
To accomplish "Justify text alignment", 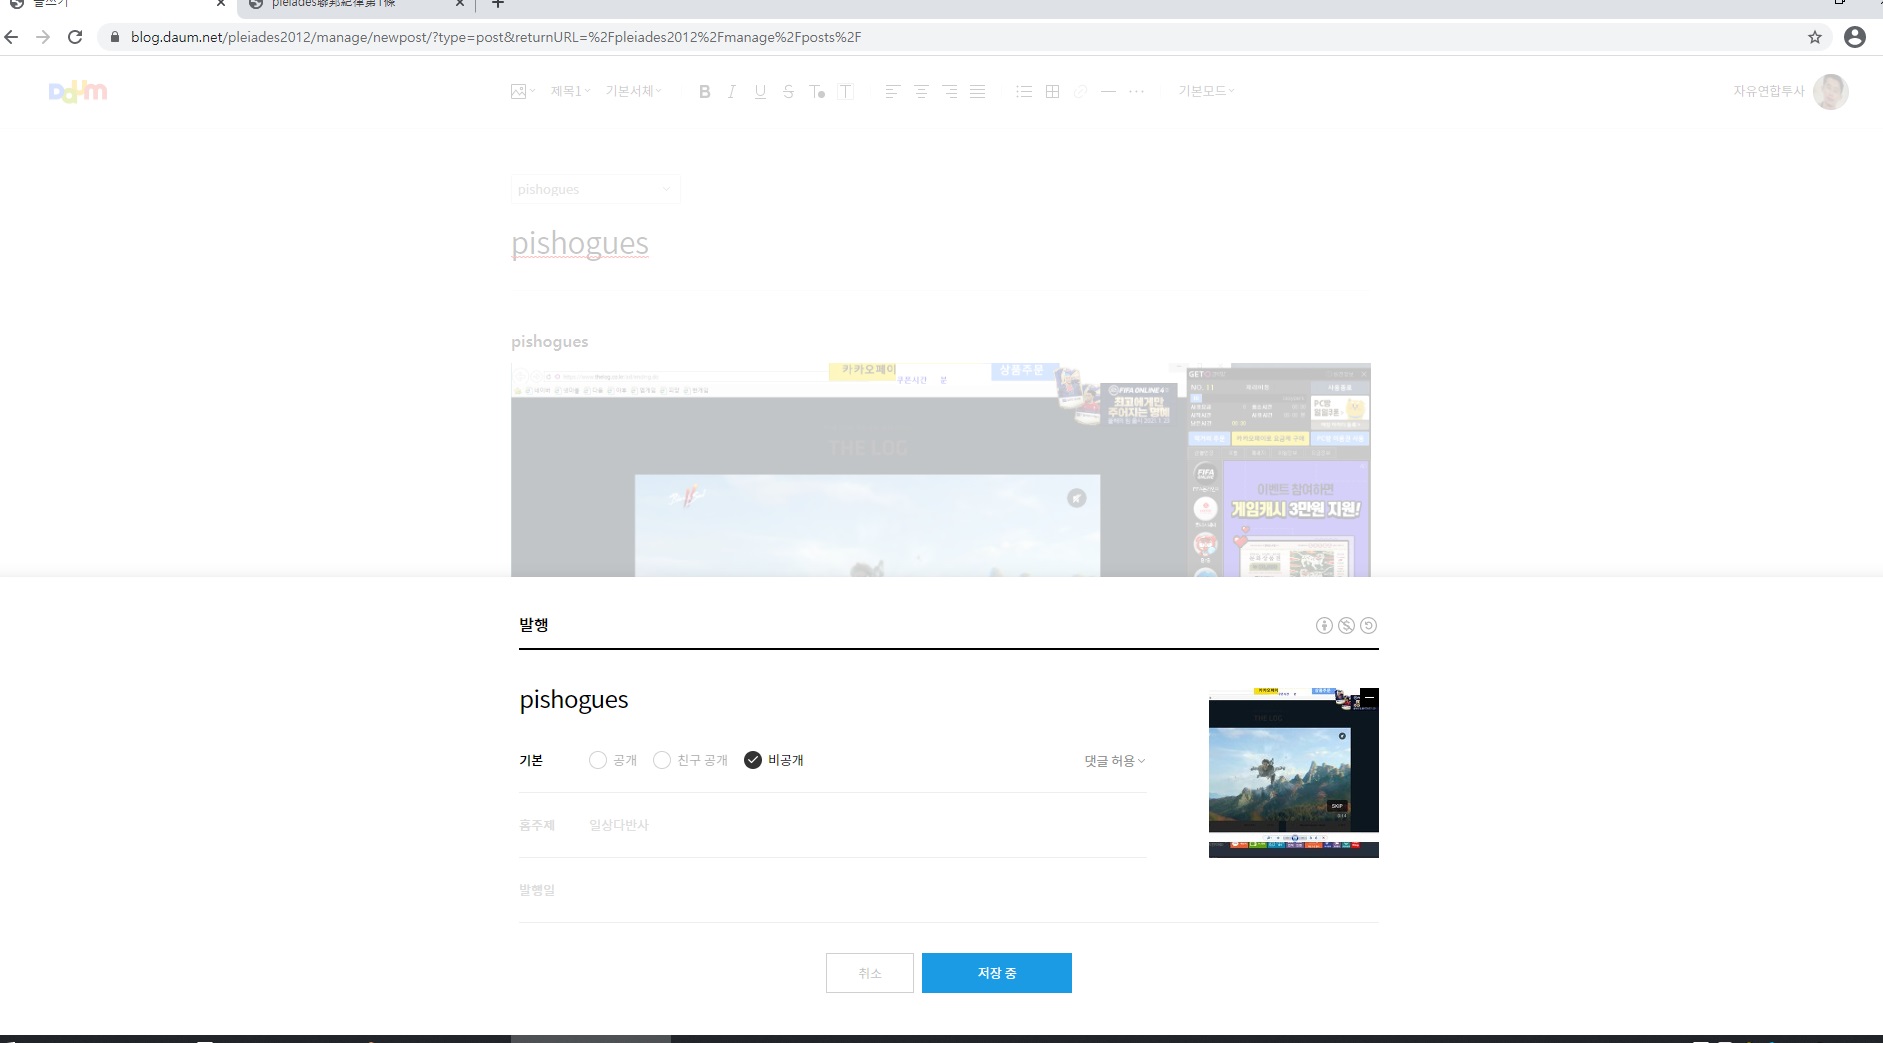I will [978, 91].
